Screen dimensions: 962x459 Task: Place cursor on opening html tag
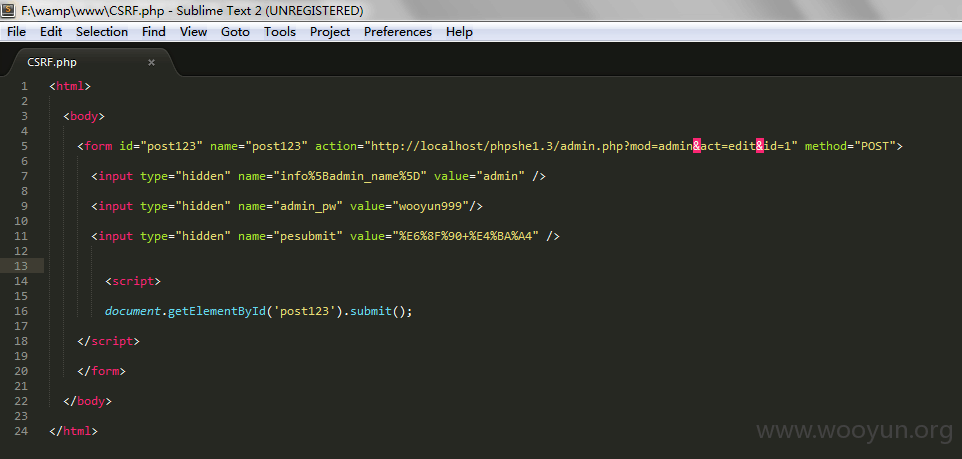[70, 86]
